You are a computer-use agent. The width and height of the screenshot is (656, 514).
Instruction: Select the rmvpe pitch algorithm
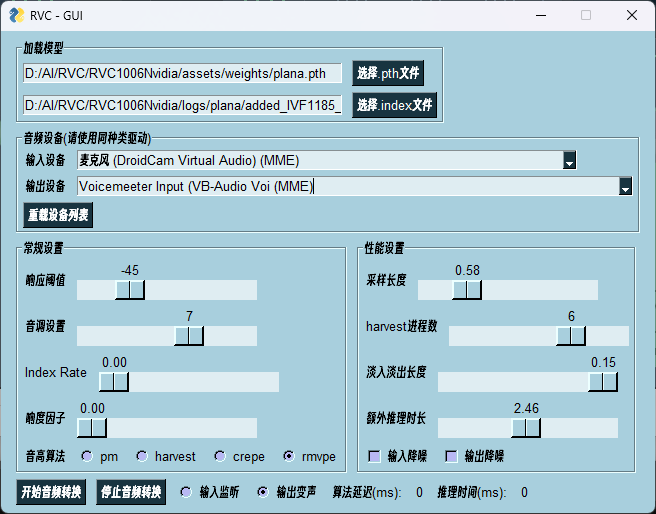[289, 456]
